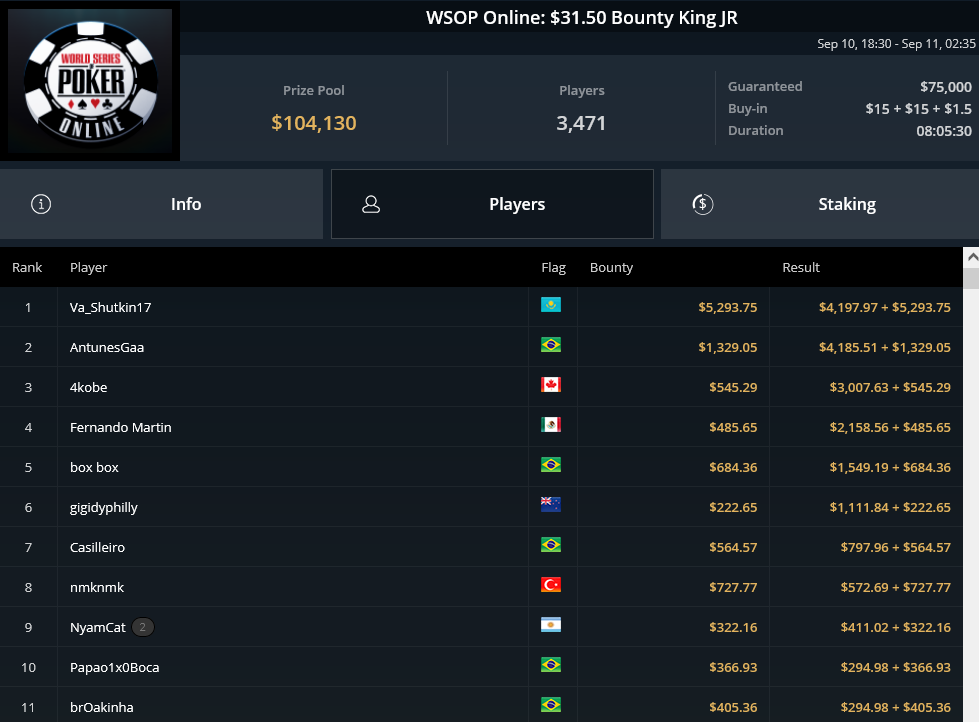Image resolution: width=979 pixels, height=722 pixels.
Task: Click the Guaranteed amount $75,000
Action: [946, 87]
